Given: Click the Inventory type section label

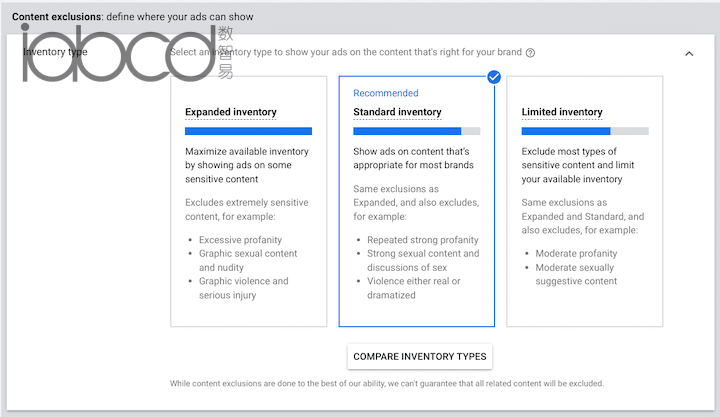Looking at the screenshot, I should pos(55,52).
